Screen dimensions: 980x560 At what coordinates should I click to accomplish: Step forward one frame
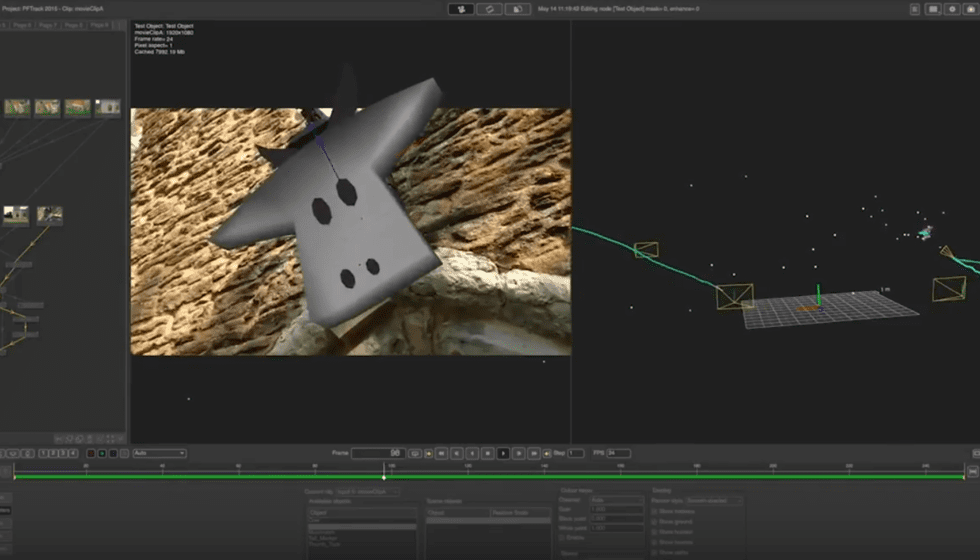click(519, 453)
